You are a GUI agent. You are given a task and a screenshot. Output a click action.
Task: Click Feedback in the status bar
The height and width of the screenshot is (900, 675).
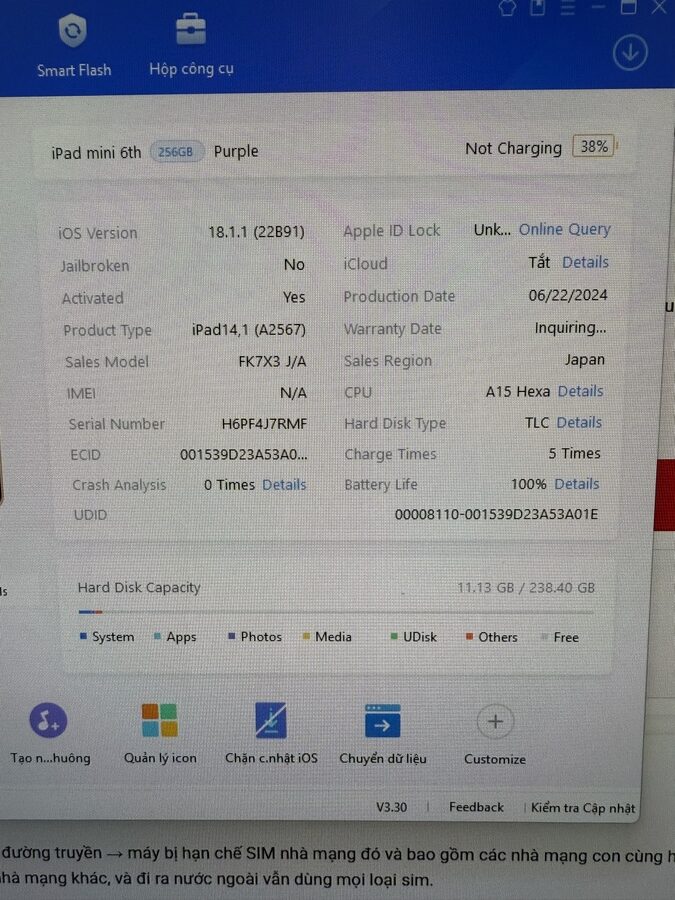click(x=476, y=807)
